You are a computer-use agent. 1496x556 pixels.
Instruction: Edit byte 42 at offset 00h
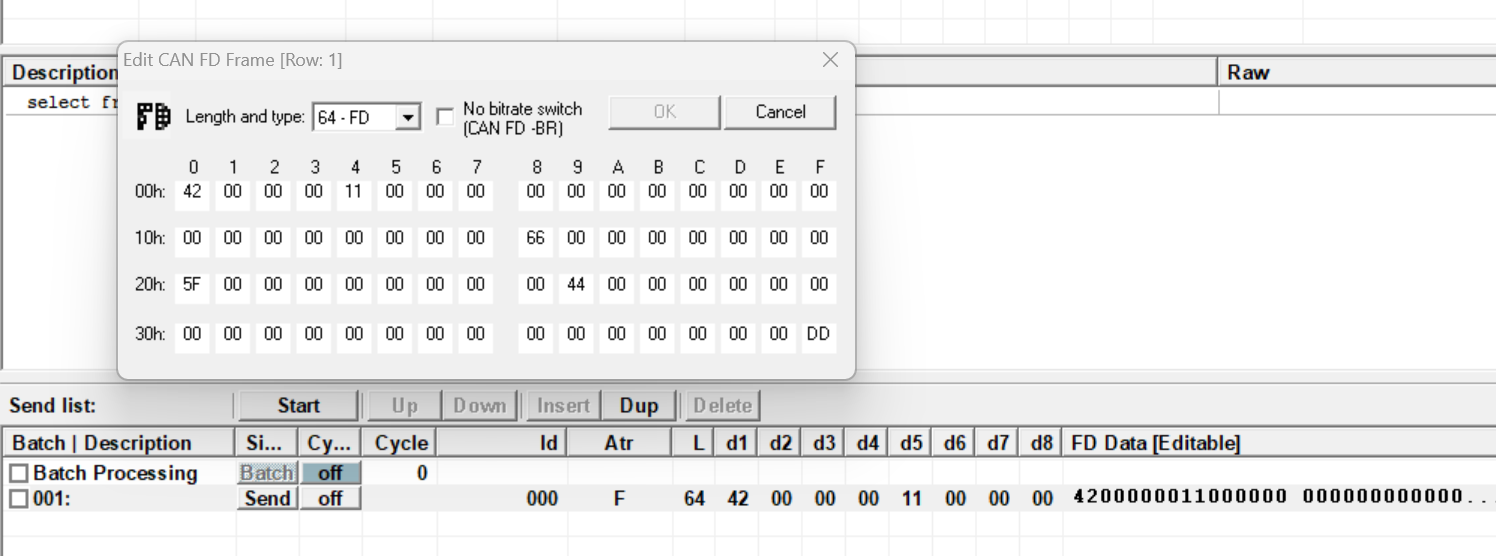(x=192, y=191)
